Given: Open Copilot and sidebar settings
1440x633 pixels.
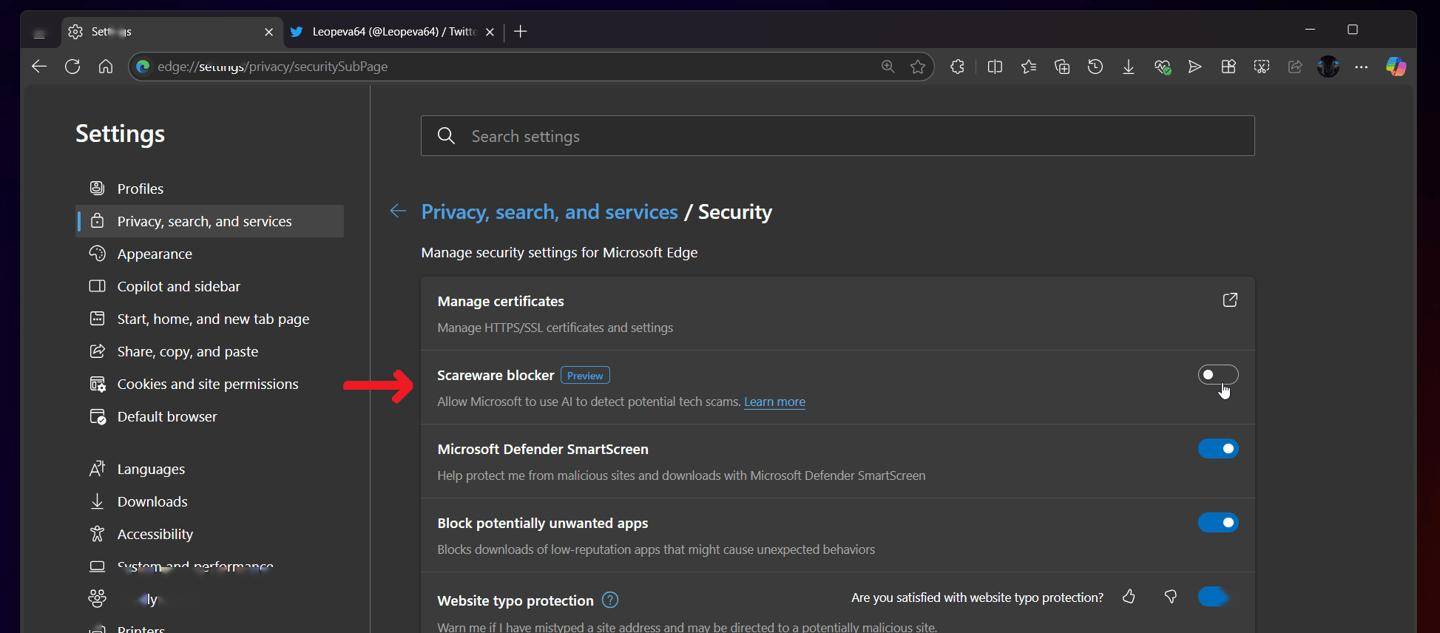Looking at the screenshot, I should (210, 286).
